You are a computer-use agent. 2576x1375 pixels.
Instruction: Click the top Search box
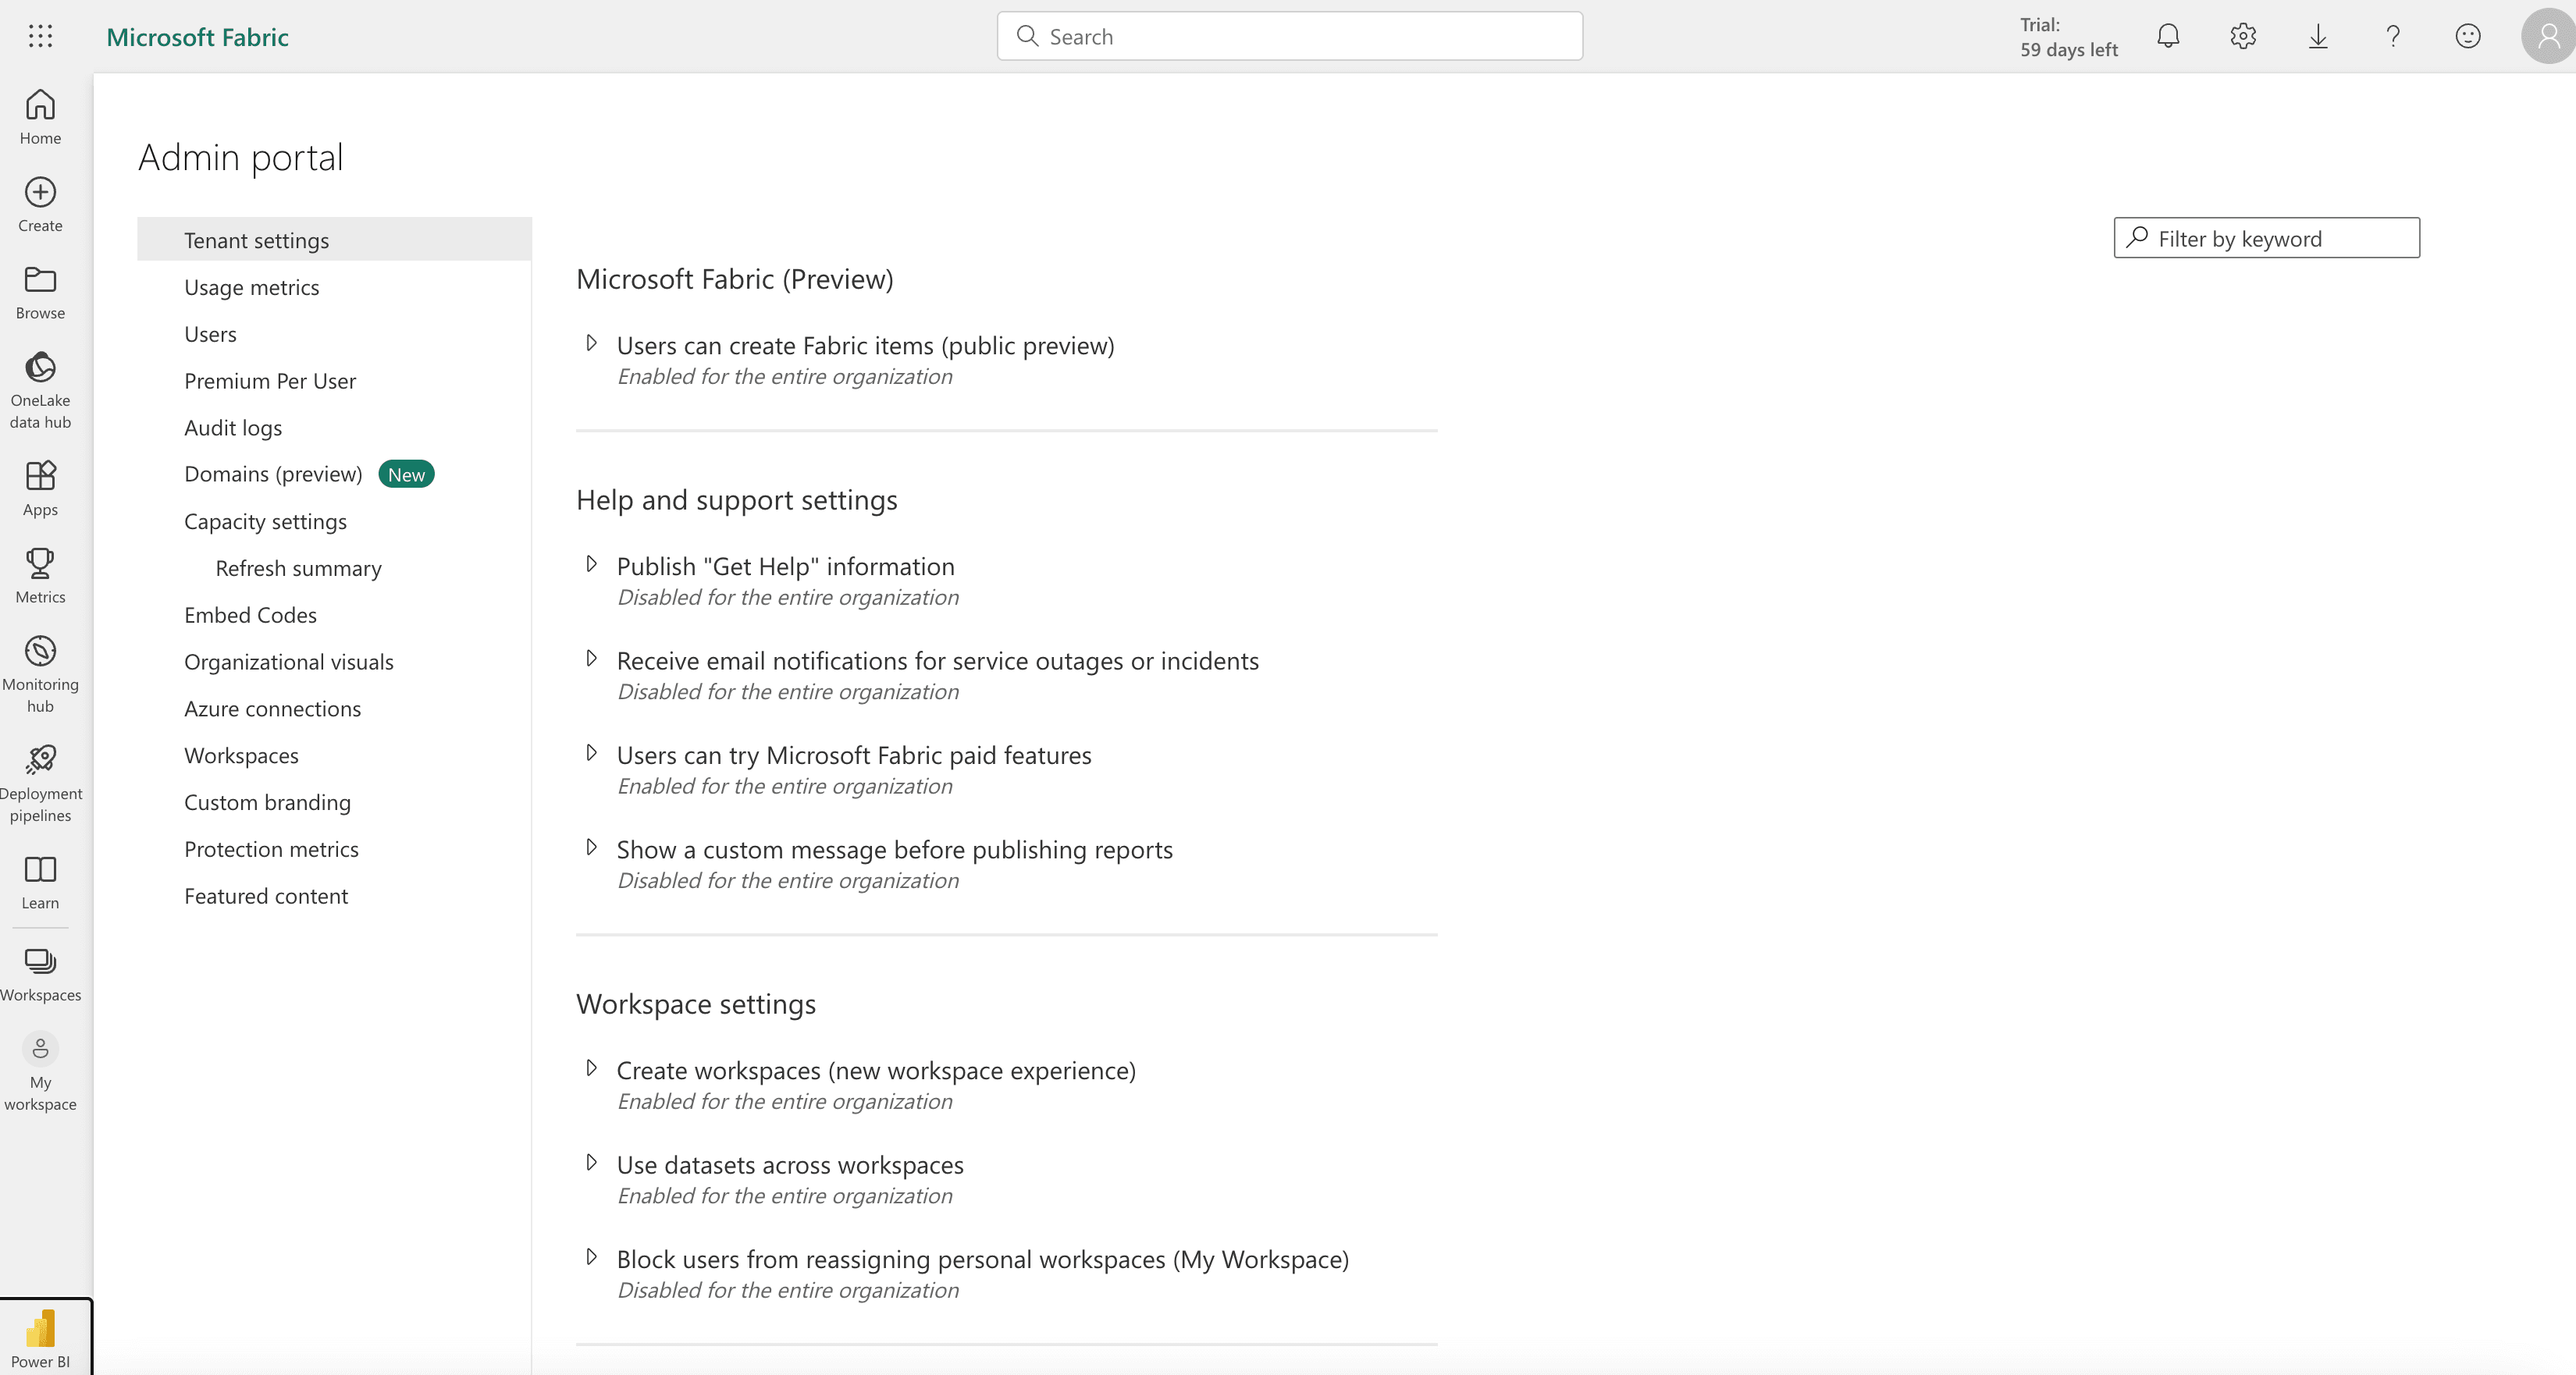coord(1289,37)
